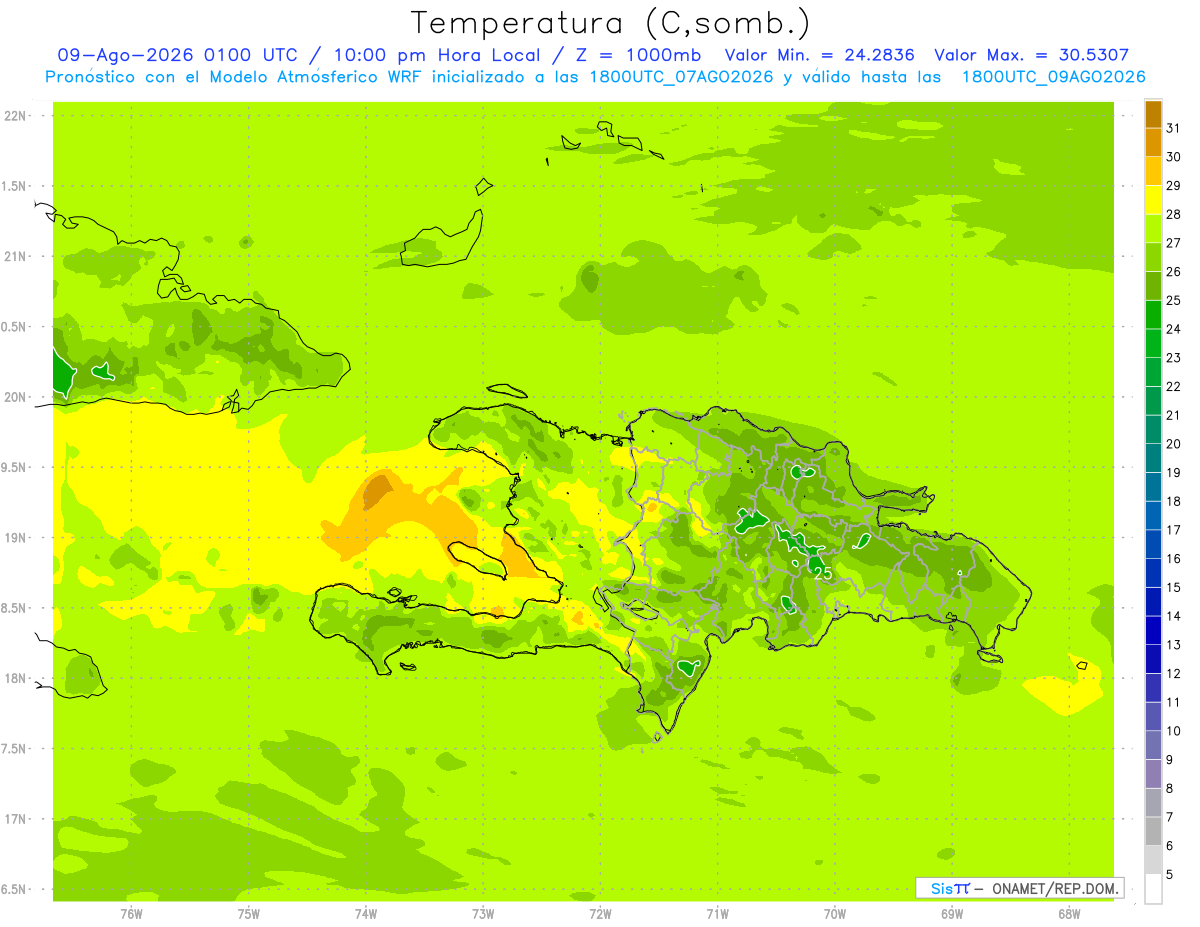Select the gray swatch between legend values 6 and 7
Image resolution: width=1200 pixels, height=927 pixels.
click(1153, 832)
